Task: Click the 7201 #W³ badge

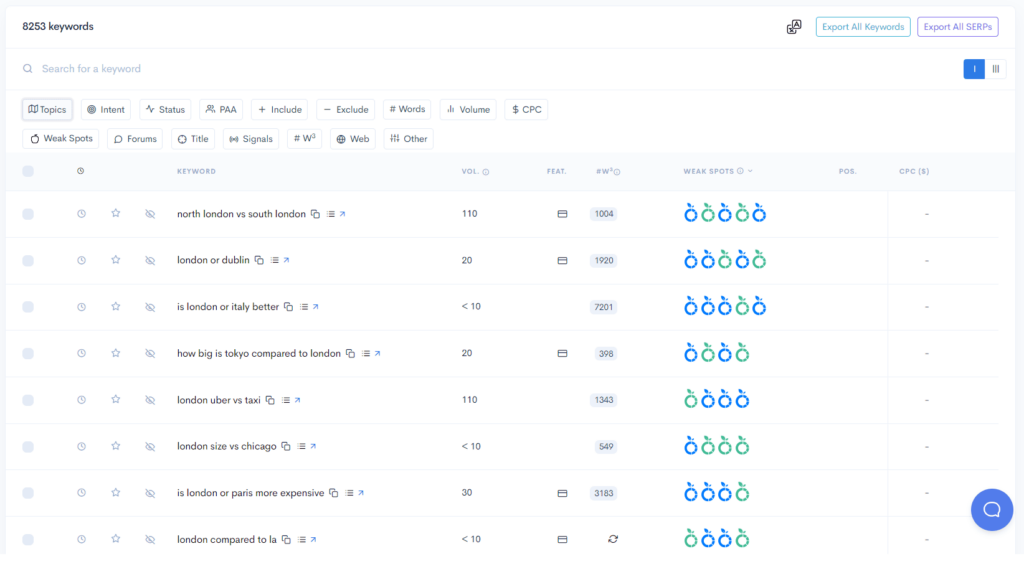Action: [x=603, y=307]
